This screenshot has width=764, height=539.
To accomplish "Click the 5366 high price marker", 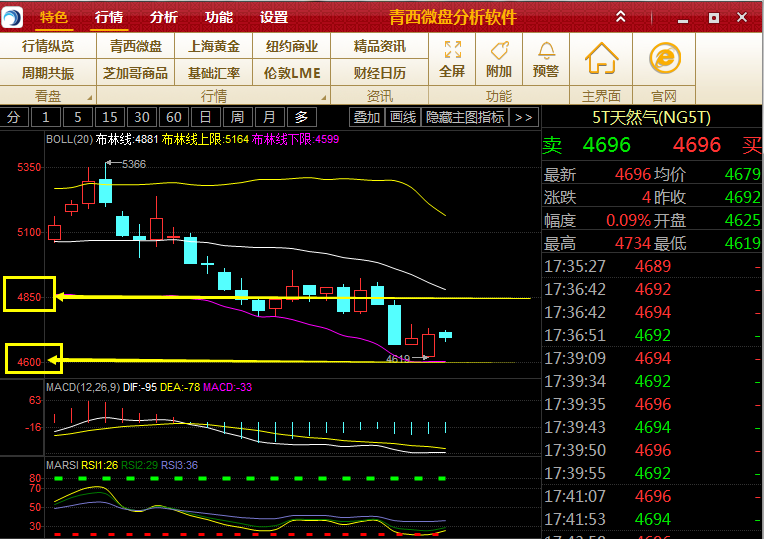I will click(134, 164).
